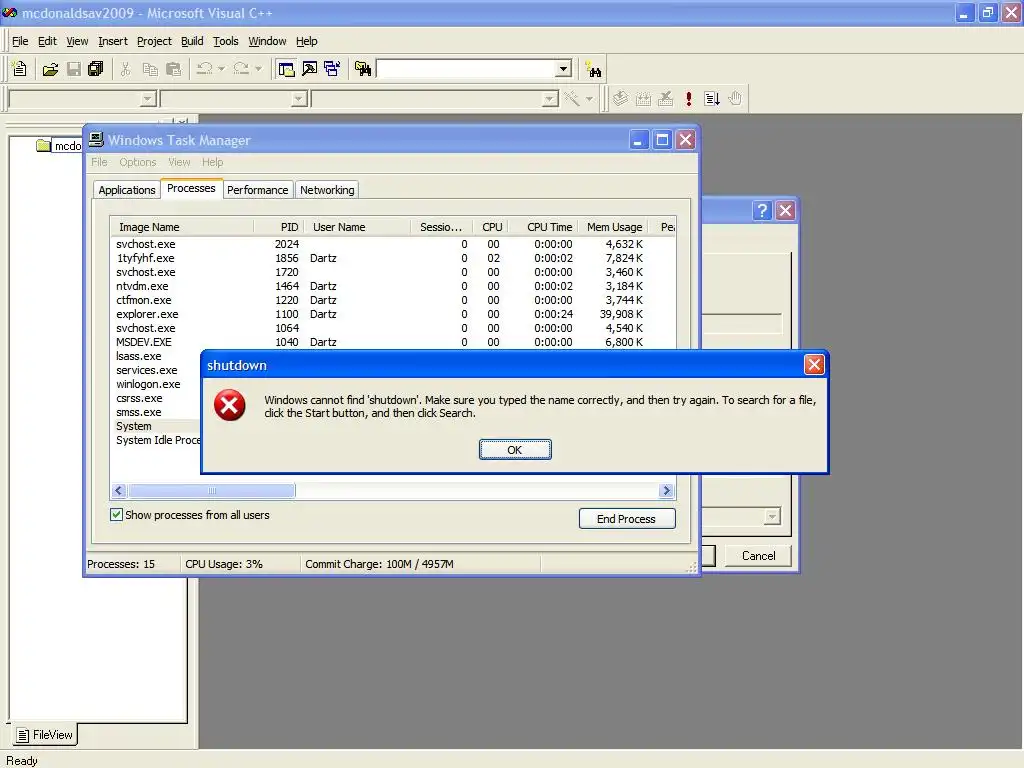Open the Undo history dropdown arrow
This screenshot has width=1024, height=768.
pos(221,69)
